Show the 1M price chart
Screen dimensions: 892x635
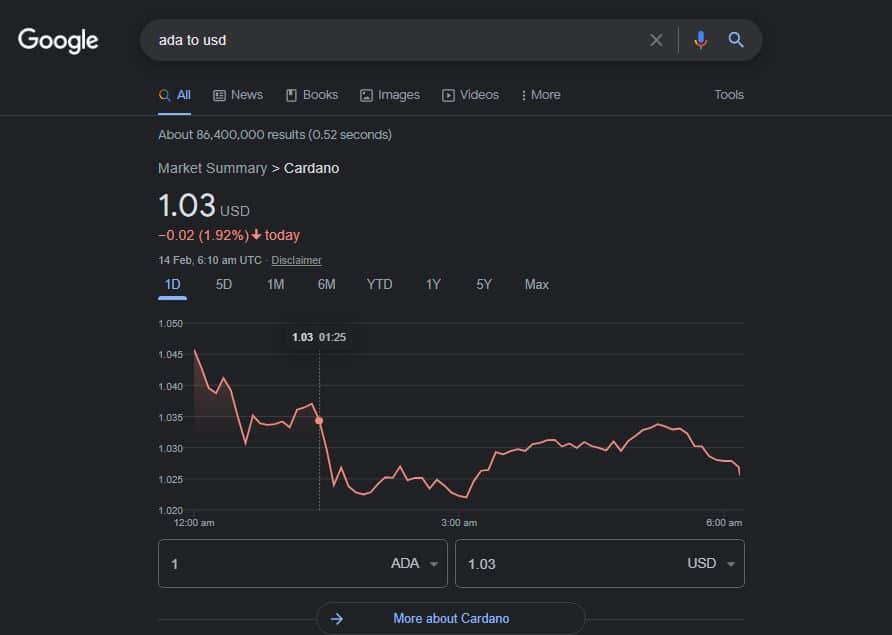275,284
